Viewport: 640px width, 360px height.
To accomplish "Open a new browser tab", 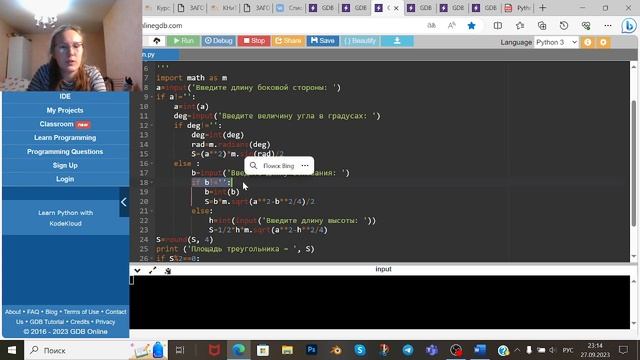I will [x=542, y=8].
